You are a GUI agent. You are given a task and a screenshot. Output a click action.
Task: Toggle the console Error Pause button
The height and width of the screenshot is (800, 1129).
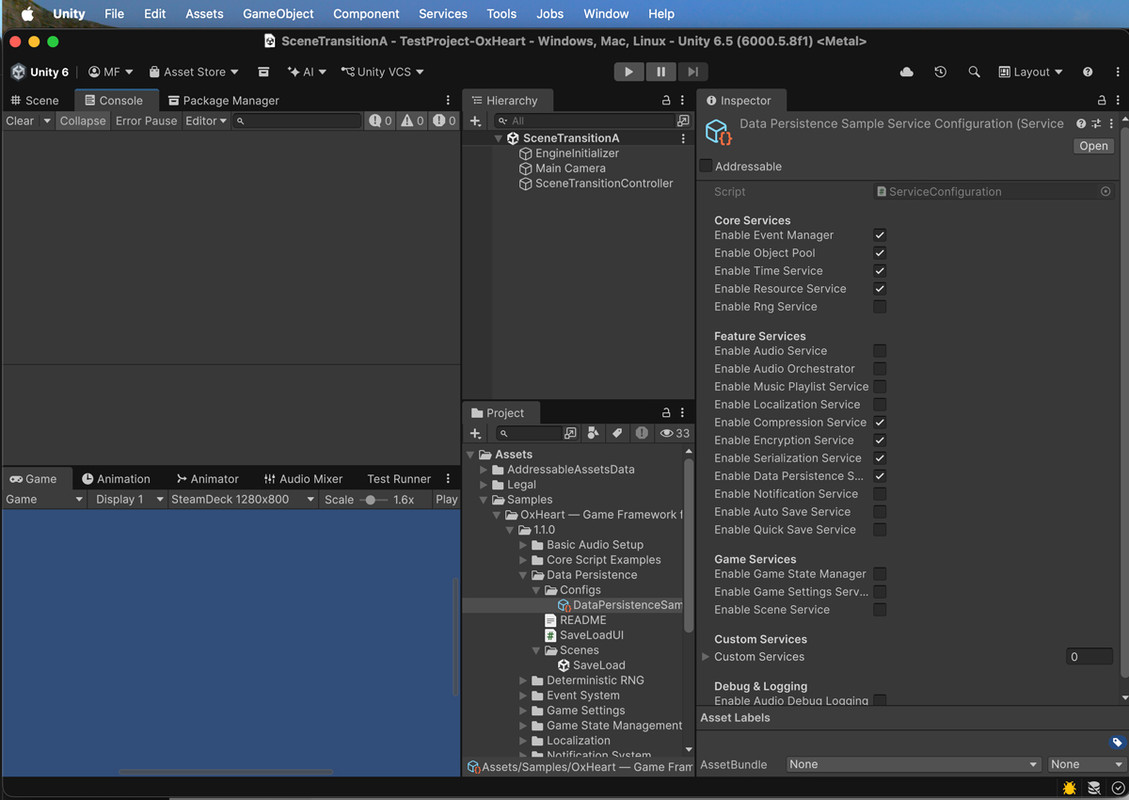point(146,121)
